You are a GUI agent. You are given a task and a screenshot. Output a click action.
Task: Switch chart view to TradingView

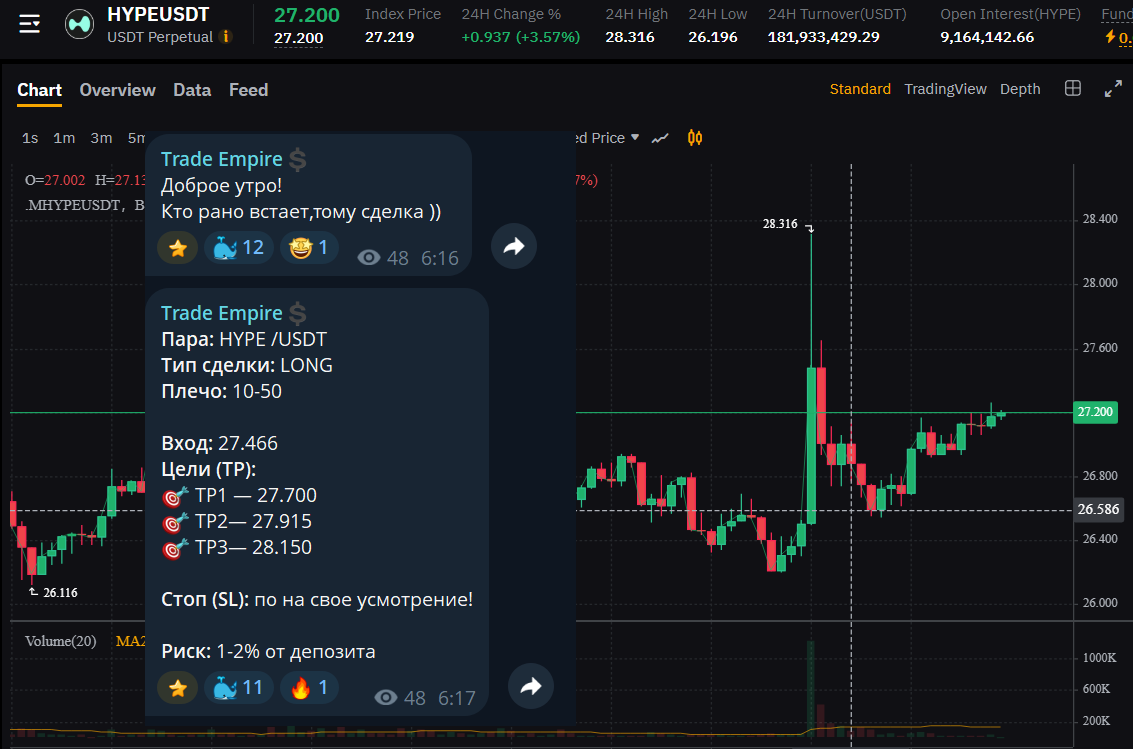[944, 89]
